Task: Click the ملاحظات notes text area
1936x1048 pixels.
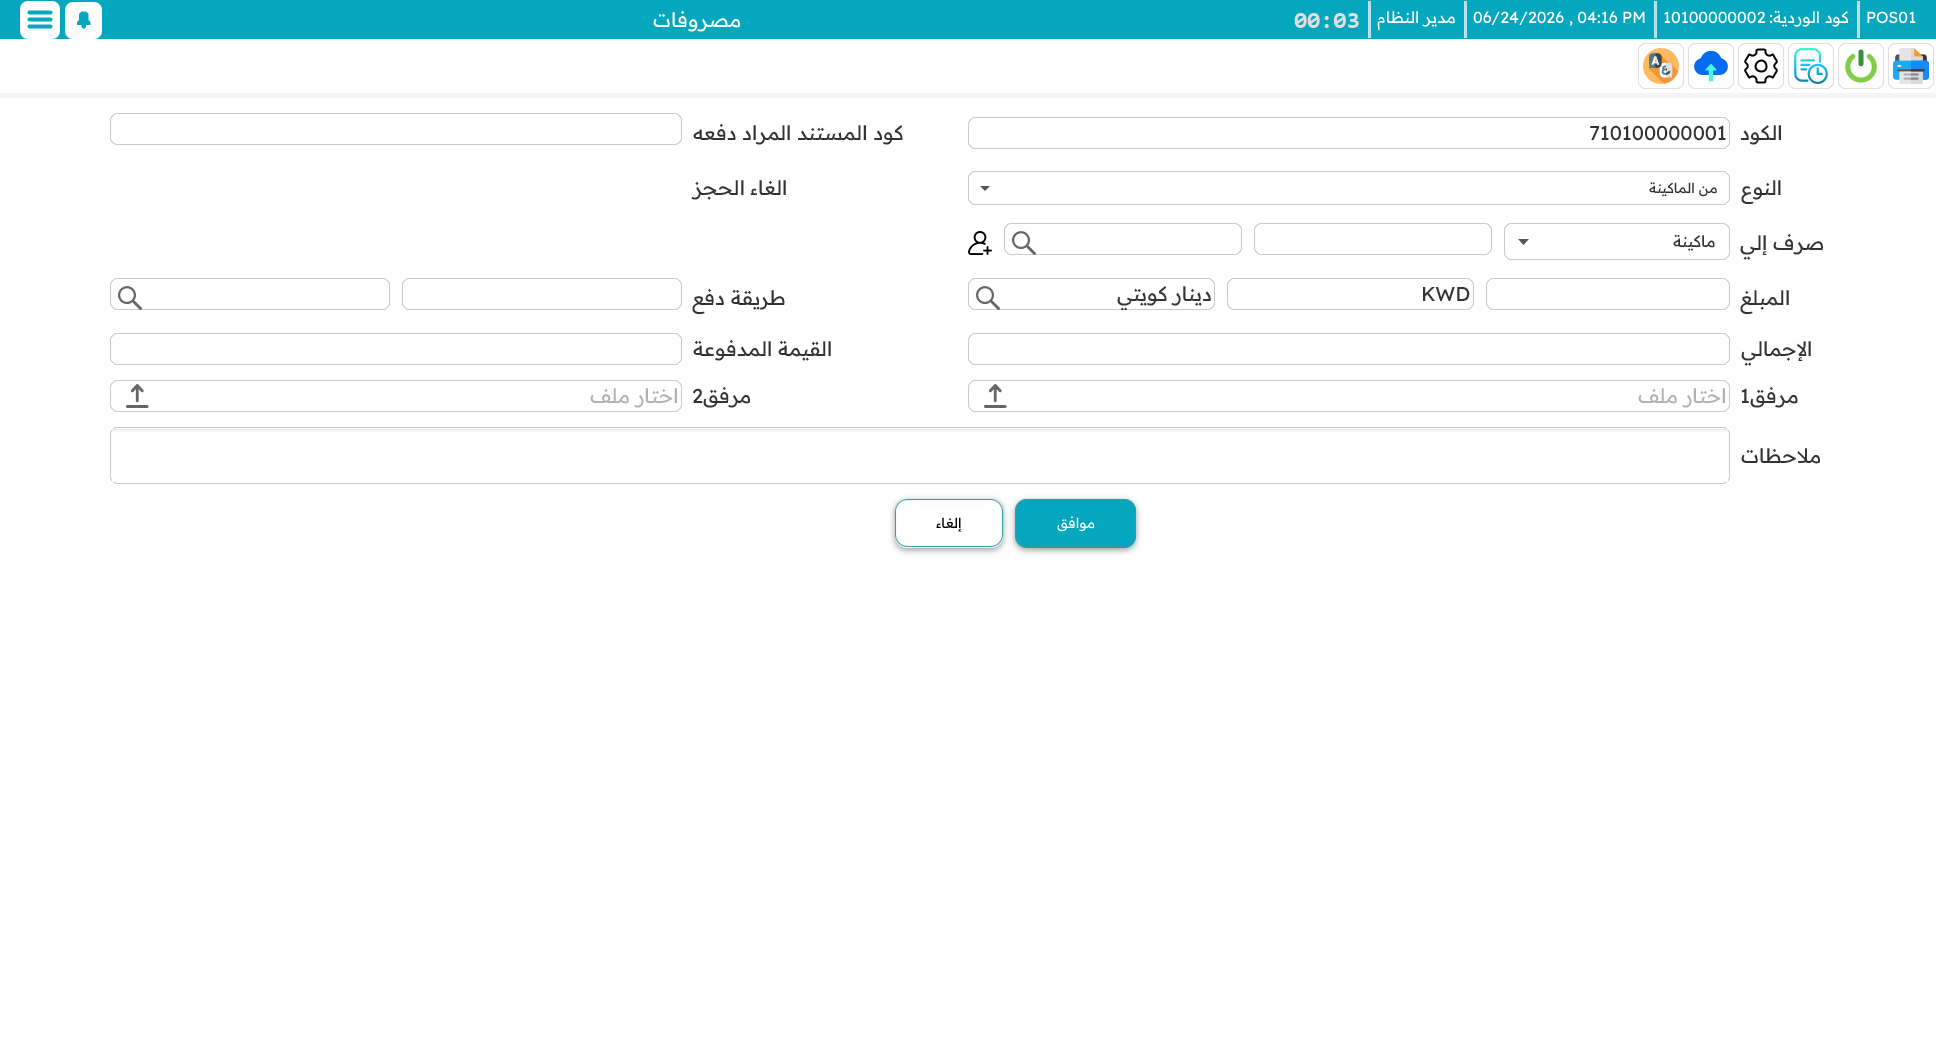Action: pyautogui.click(x=919, y=456)
